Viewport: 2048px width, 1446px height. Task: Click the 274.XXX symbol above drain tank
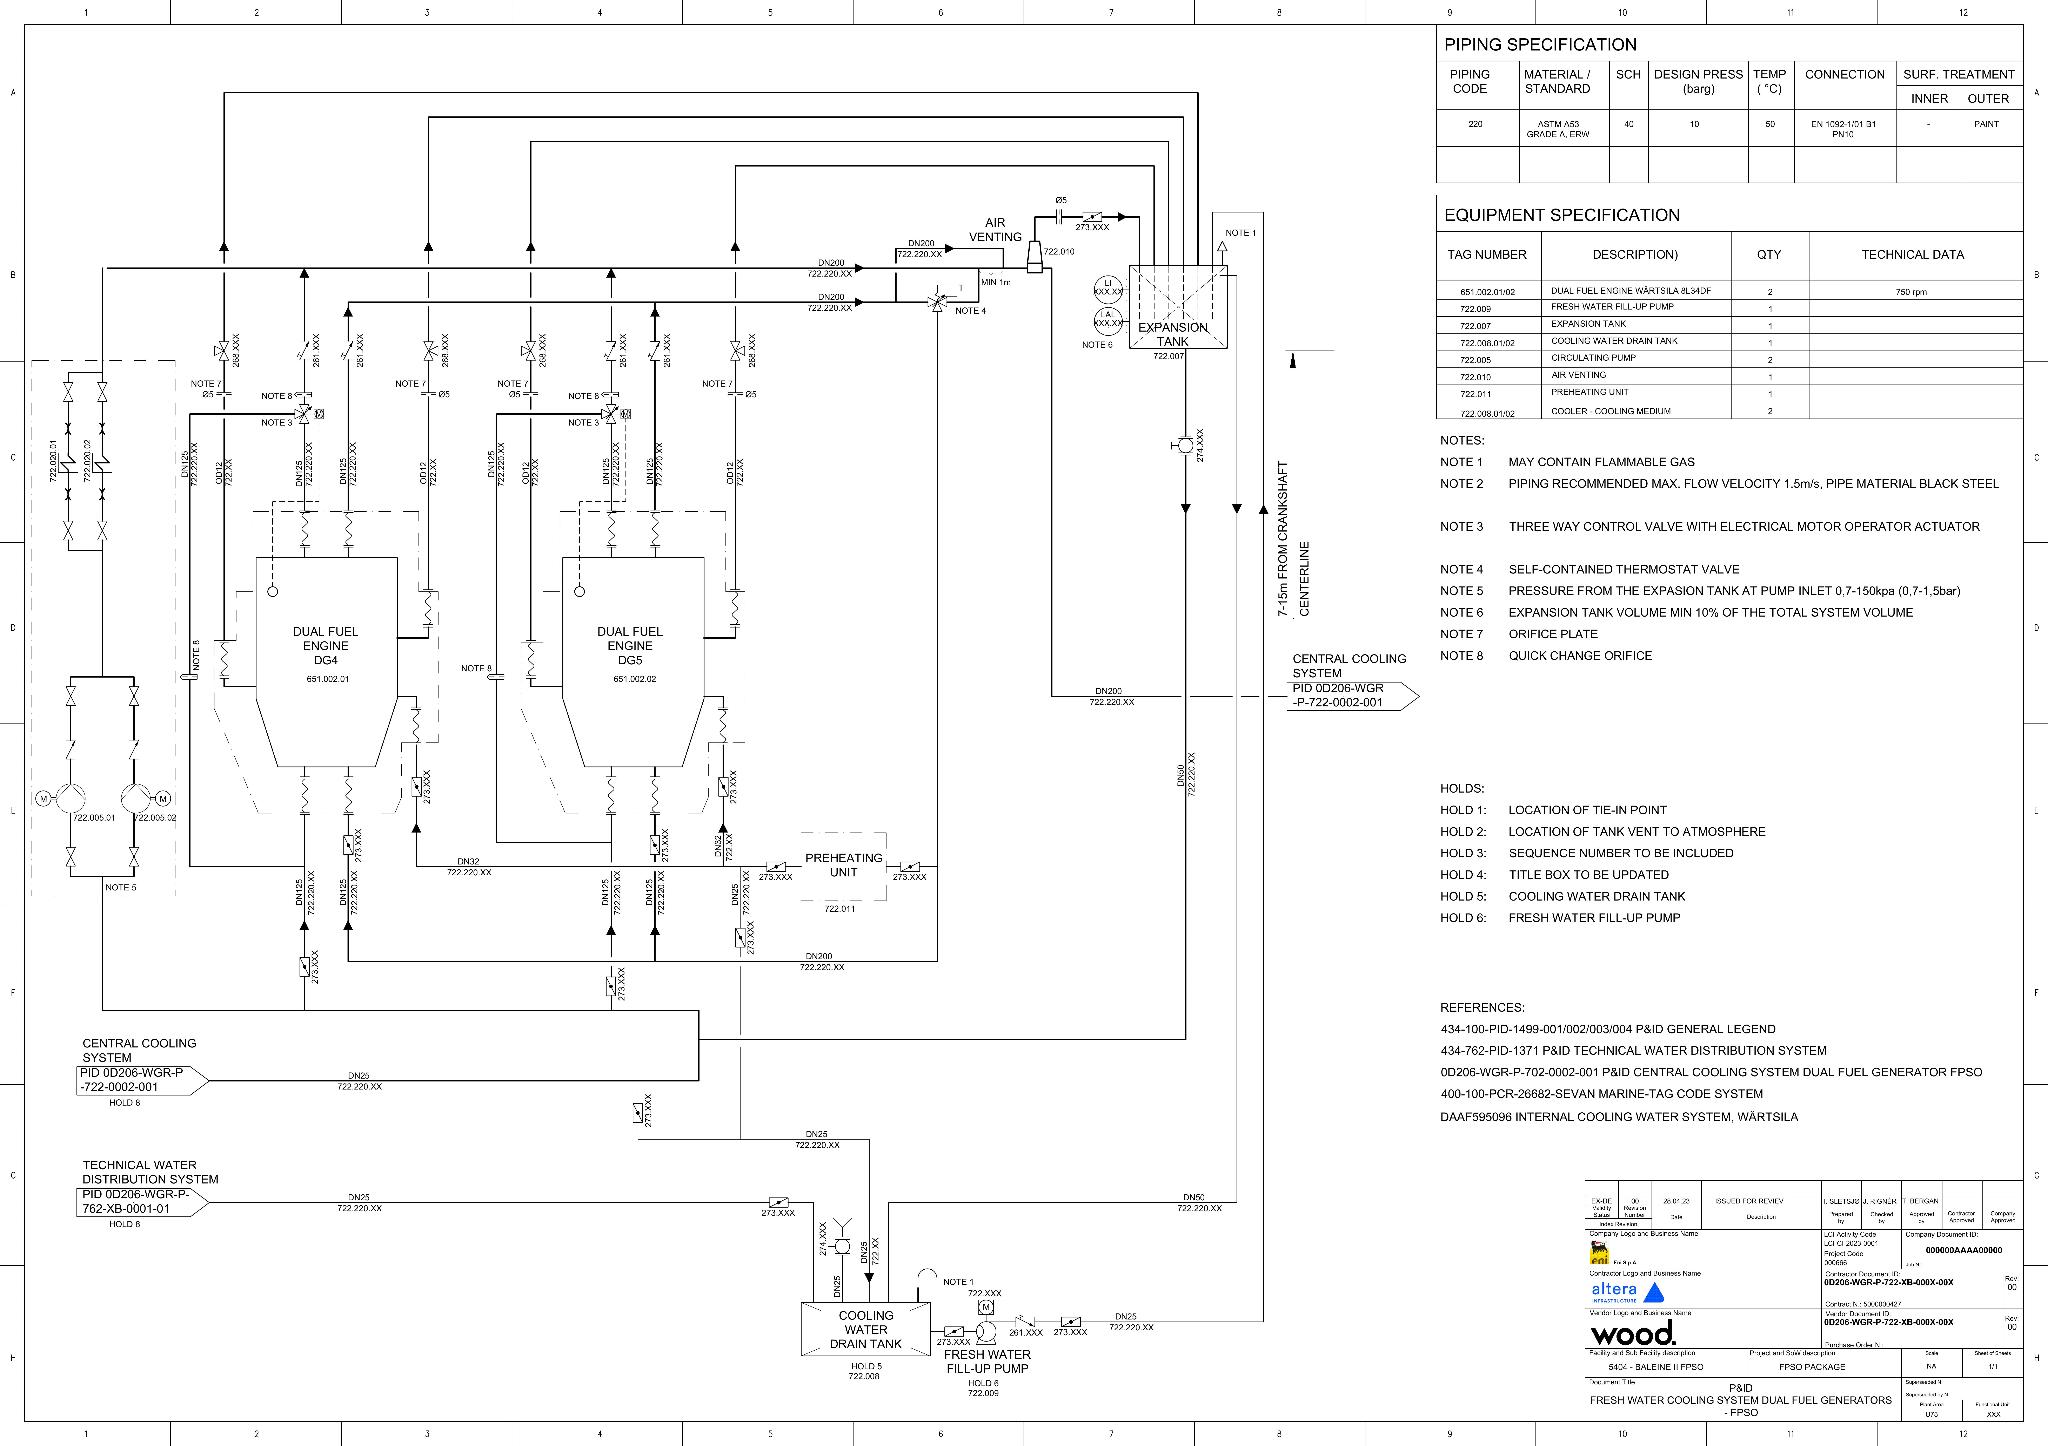click(842, 1245)
